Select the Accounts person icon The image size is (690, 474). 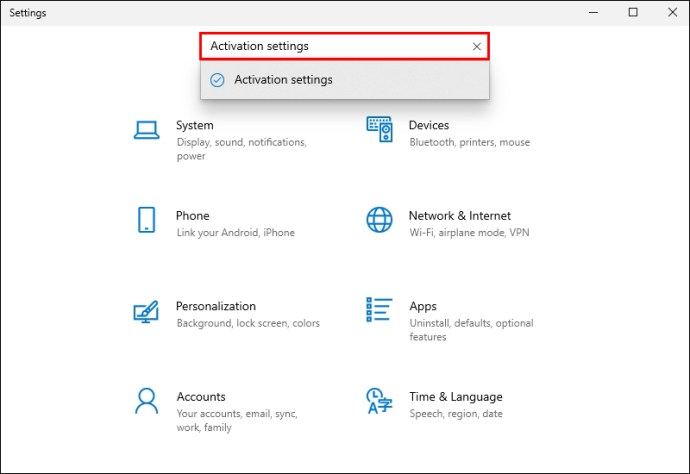[147, 401]
